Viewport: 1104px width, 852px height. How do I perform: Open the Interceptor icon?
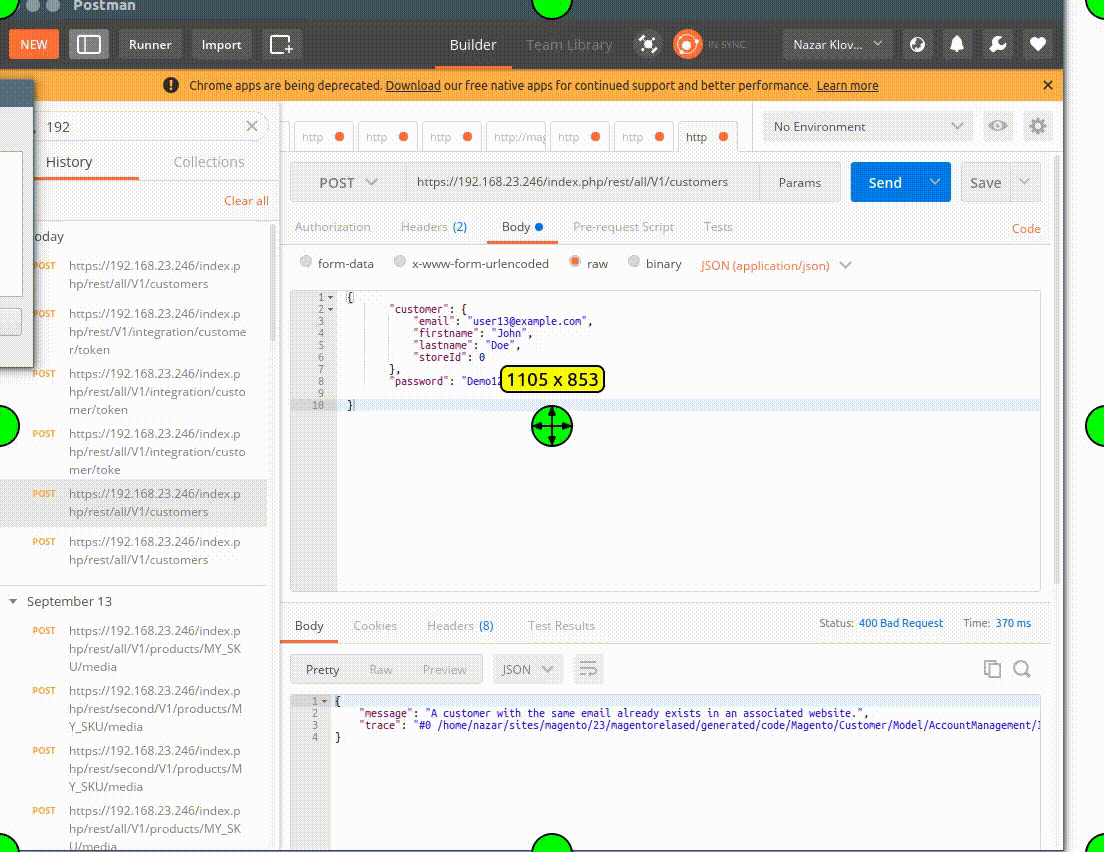[648, 44]
